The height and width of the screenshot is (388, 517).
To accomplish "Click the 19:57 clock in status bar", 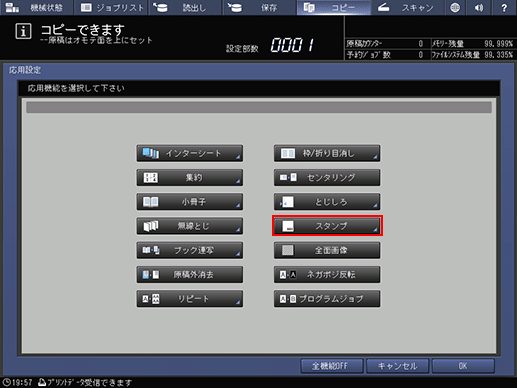I will click(17, 382).
